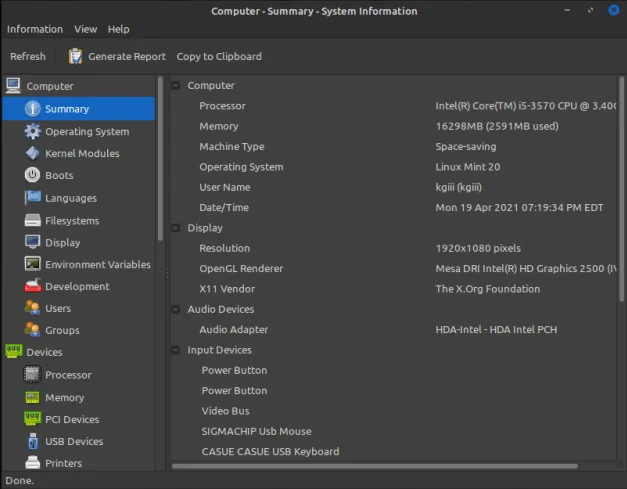Collapse the Computer section in details
Screen dimensions: 627x489
click(x=176, y=85)
